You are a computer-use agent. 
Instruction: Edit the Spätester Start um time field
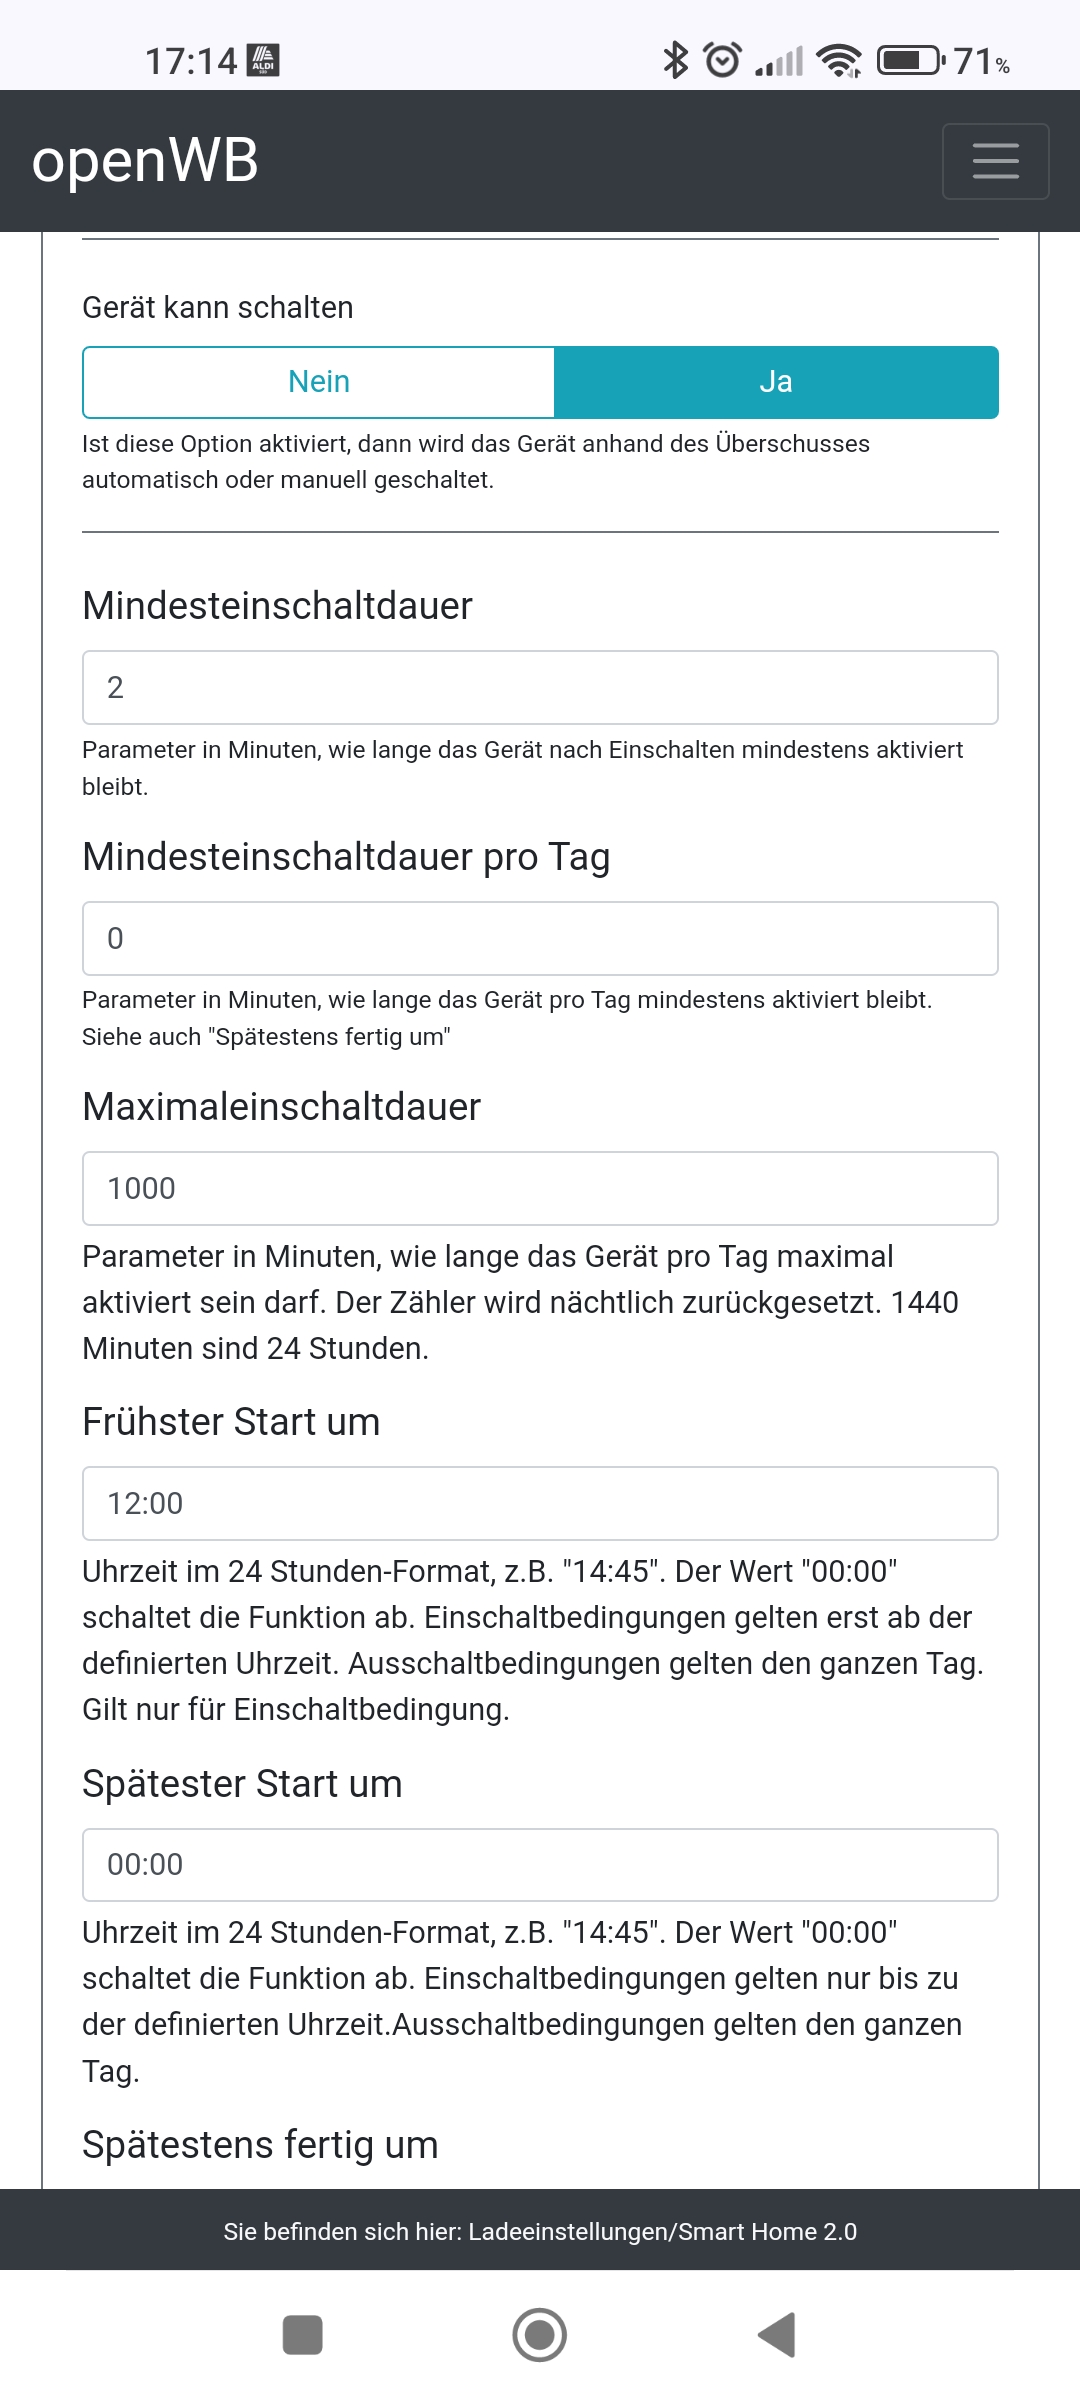540,1865
